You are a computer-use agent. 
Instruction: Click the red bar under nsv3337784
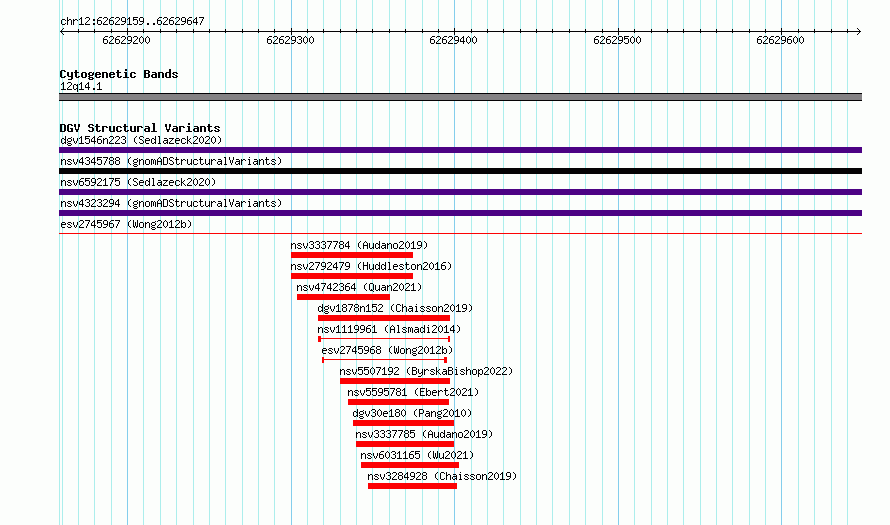(352, 255)
